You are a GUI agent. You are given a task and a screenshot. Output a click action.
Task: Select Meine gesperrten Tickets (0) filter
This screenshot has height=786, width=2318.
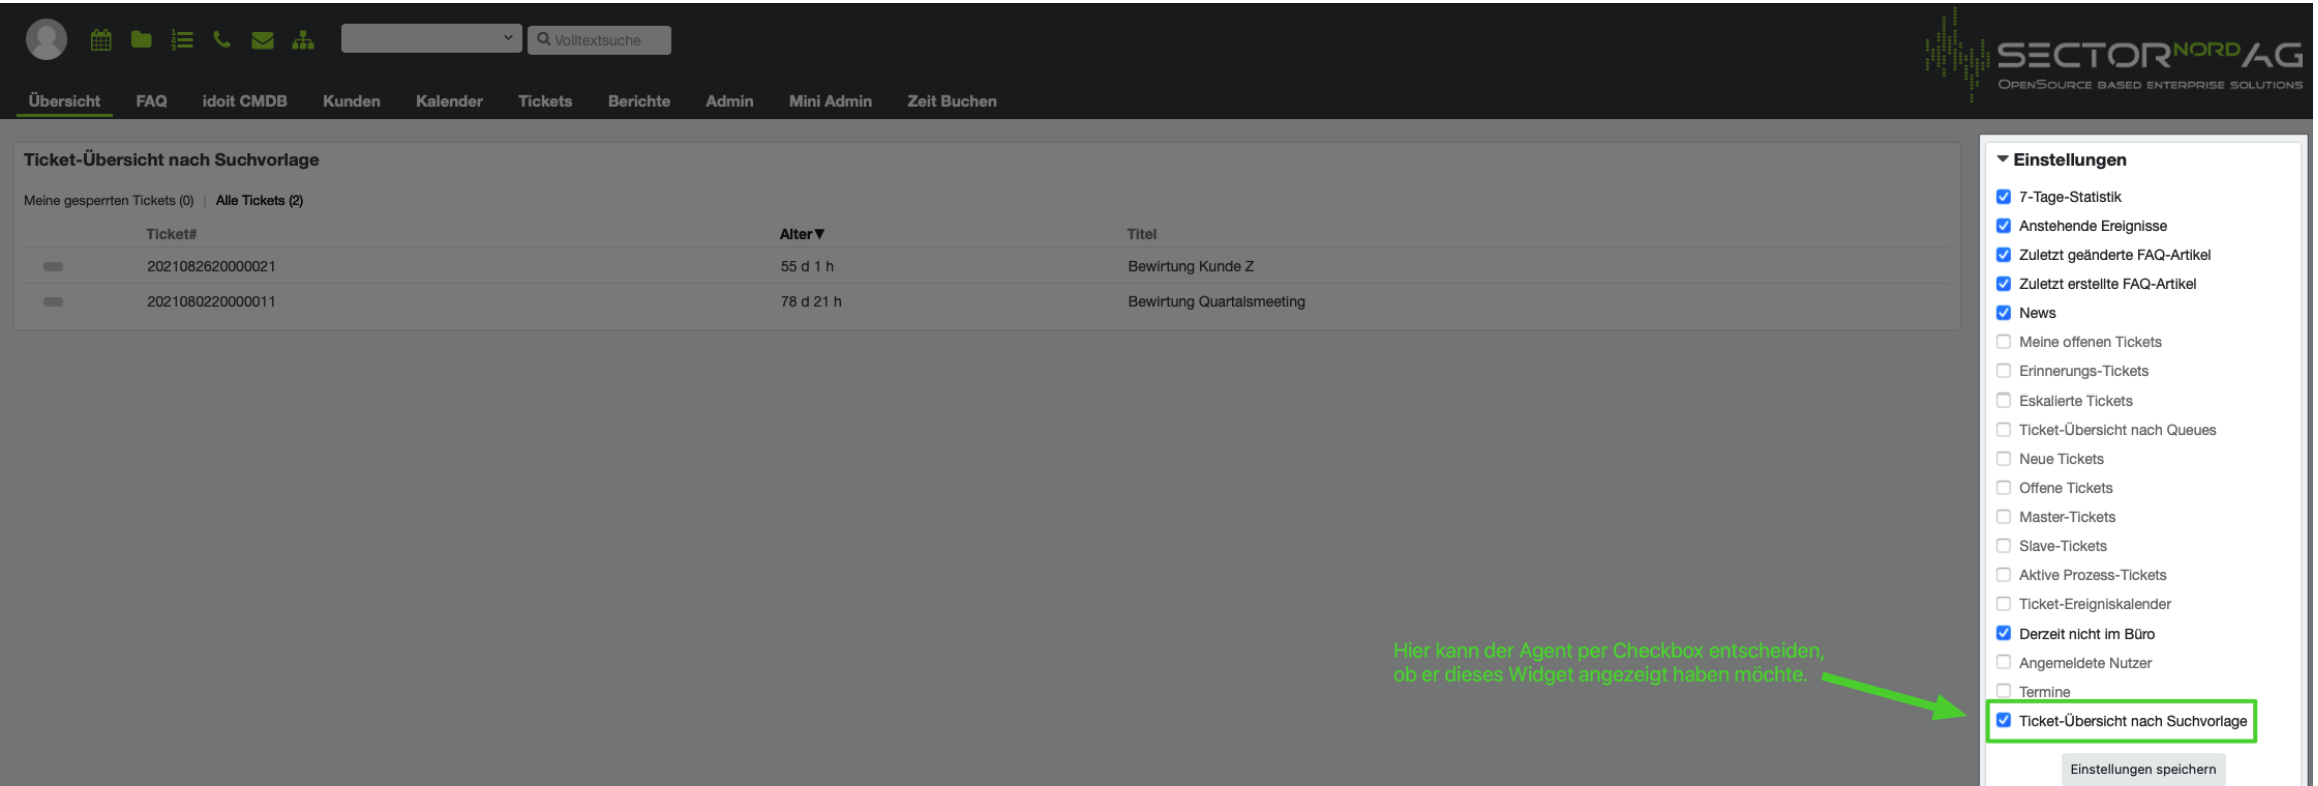point(109,200)
